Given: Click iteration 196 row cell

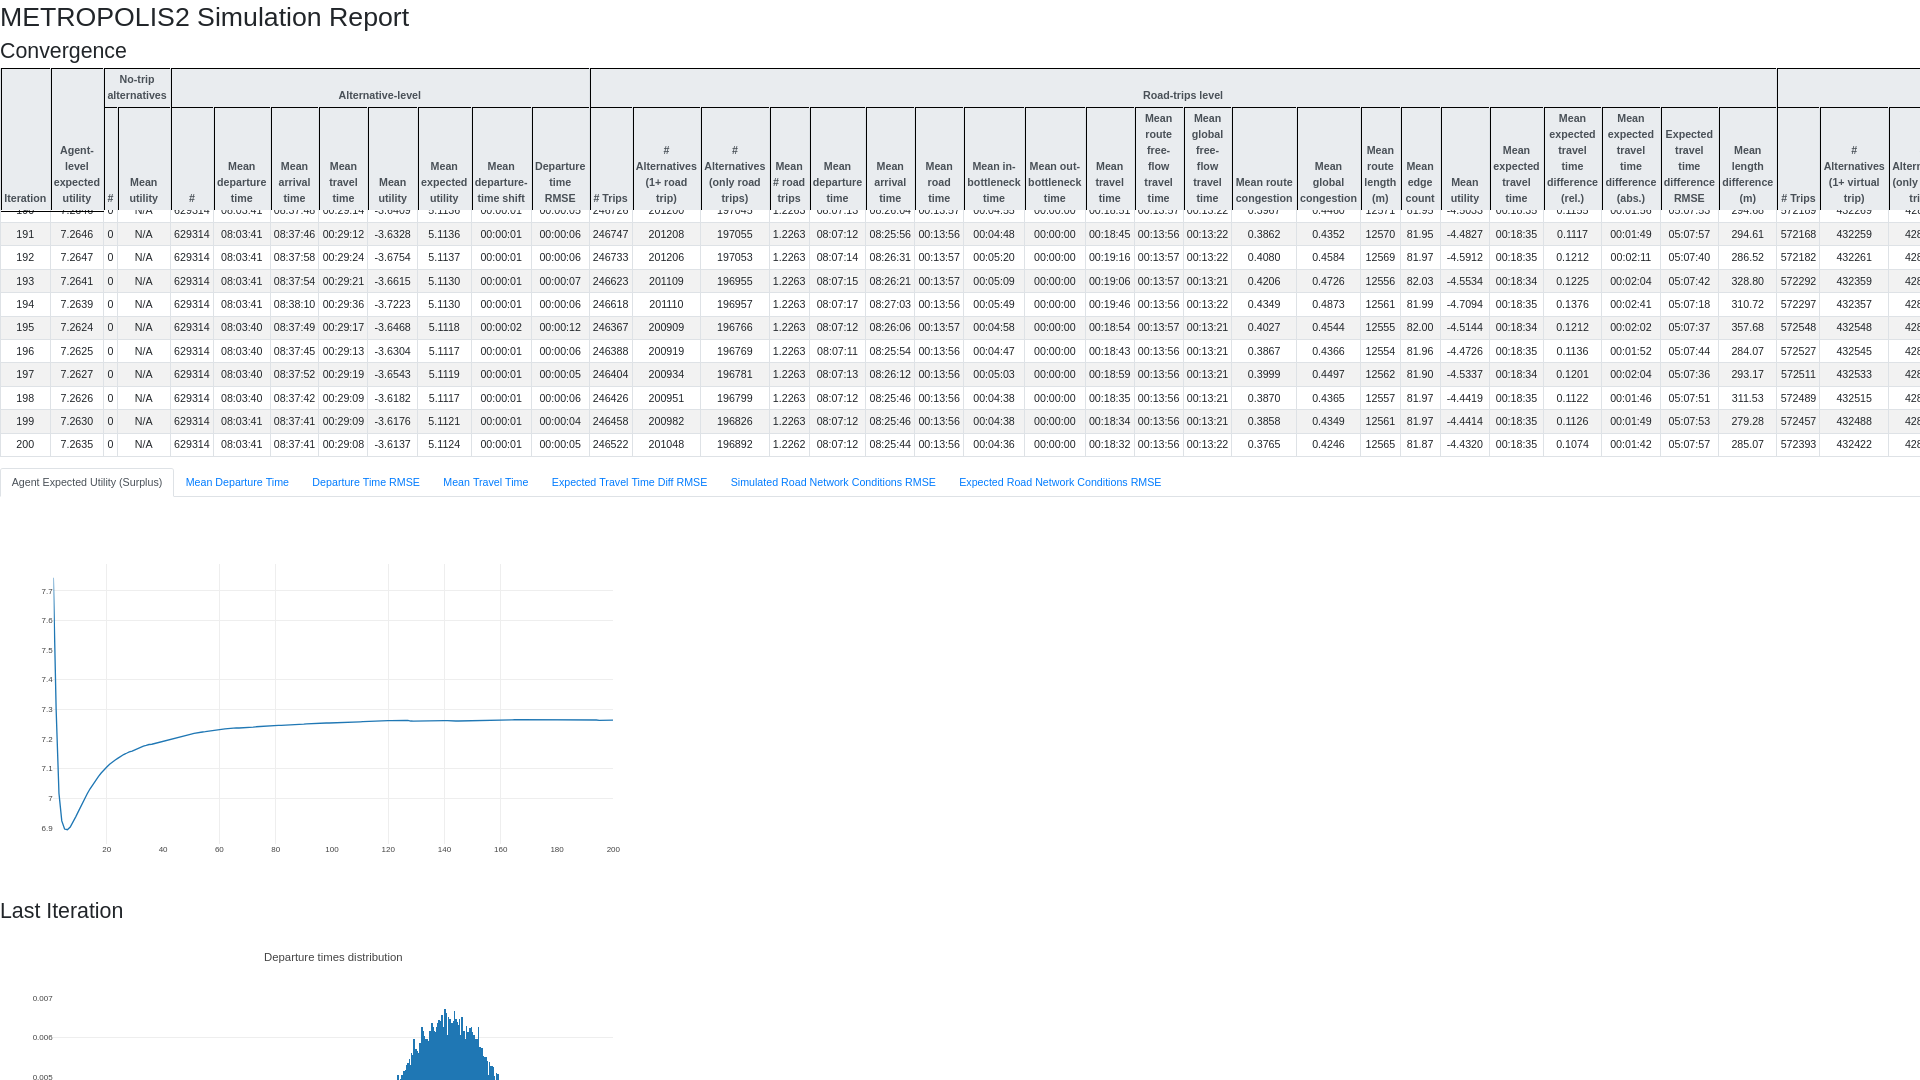Looking at the screenshot, I should pyautogui.click(x=25, y=351).
